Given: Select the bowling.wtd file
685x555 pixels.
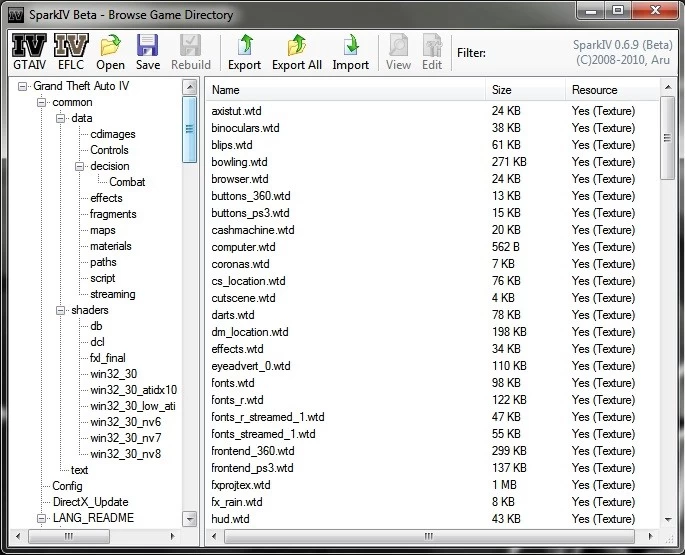Looking at the screenshot, I should pos(239,162).
